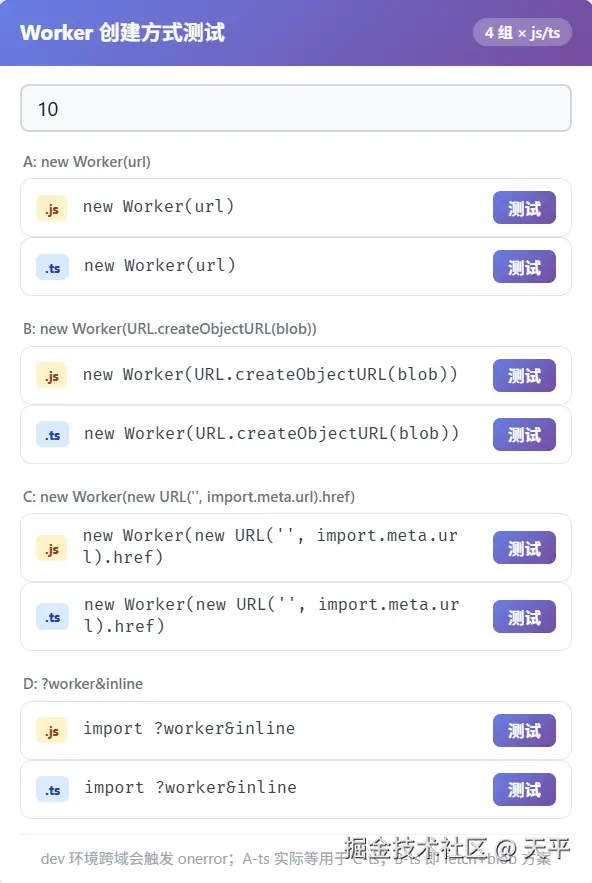Click the .ts badge beside createObjectURL row
The image size is (592, 883).
(52, 435)
